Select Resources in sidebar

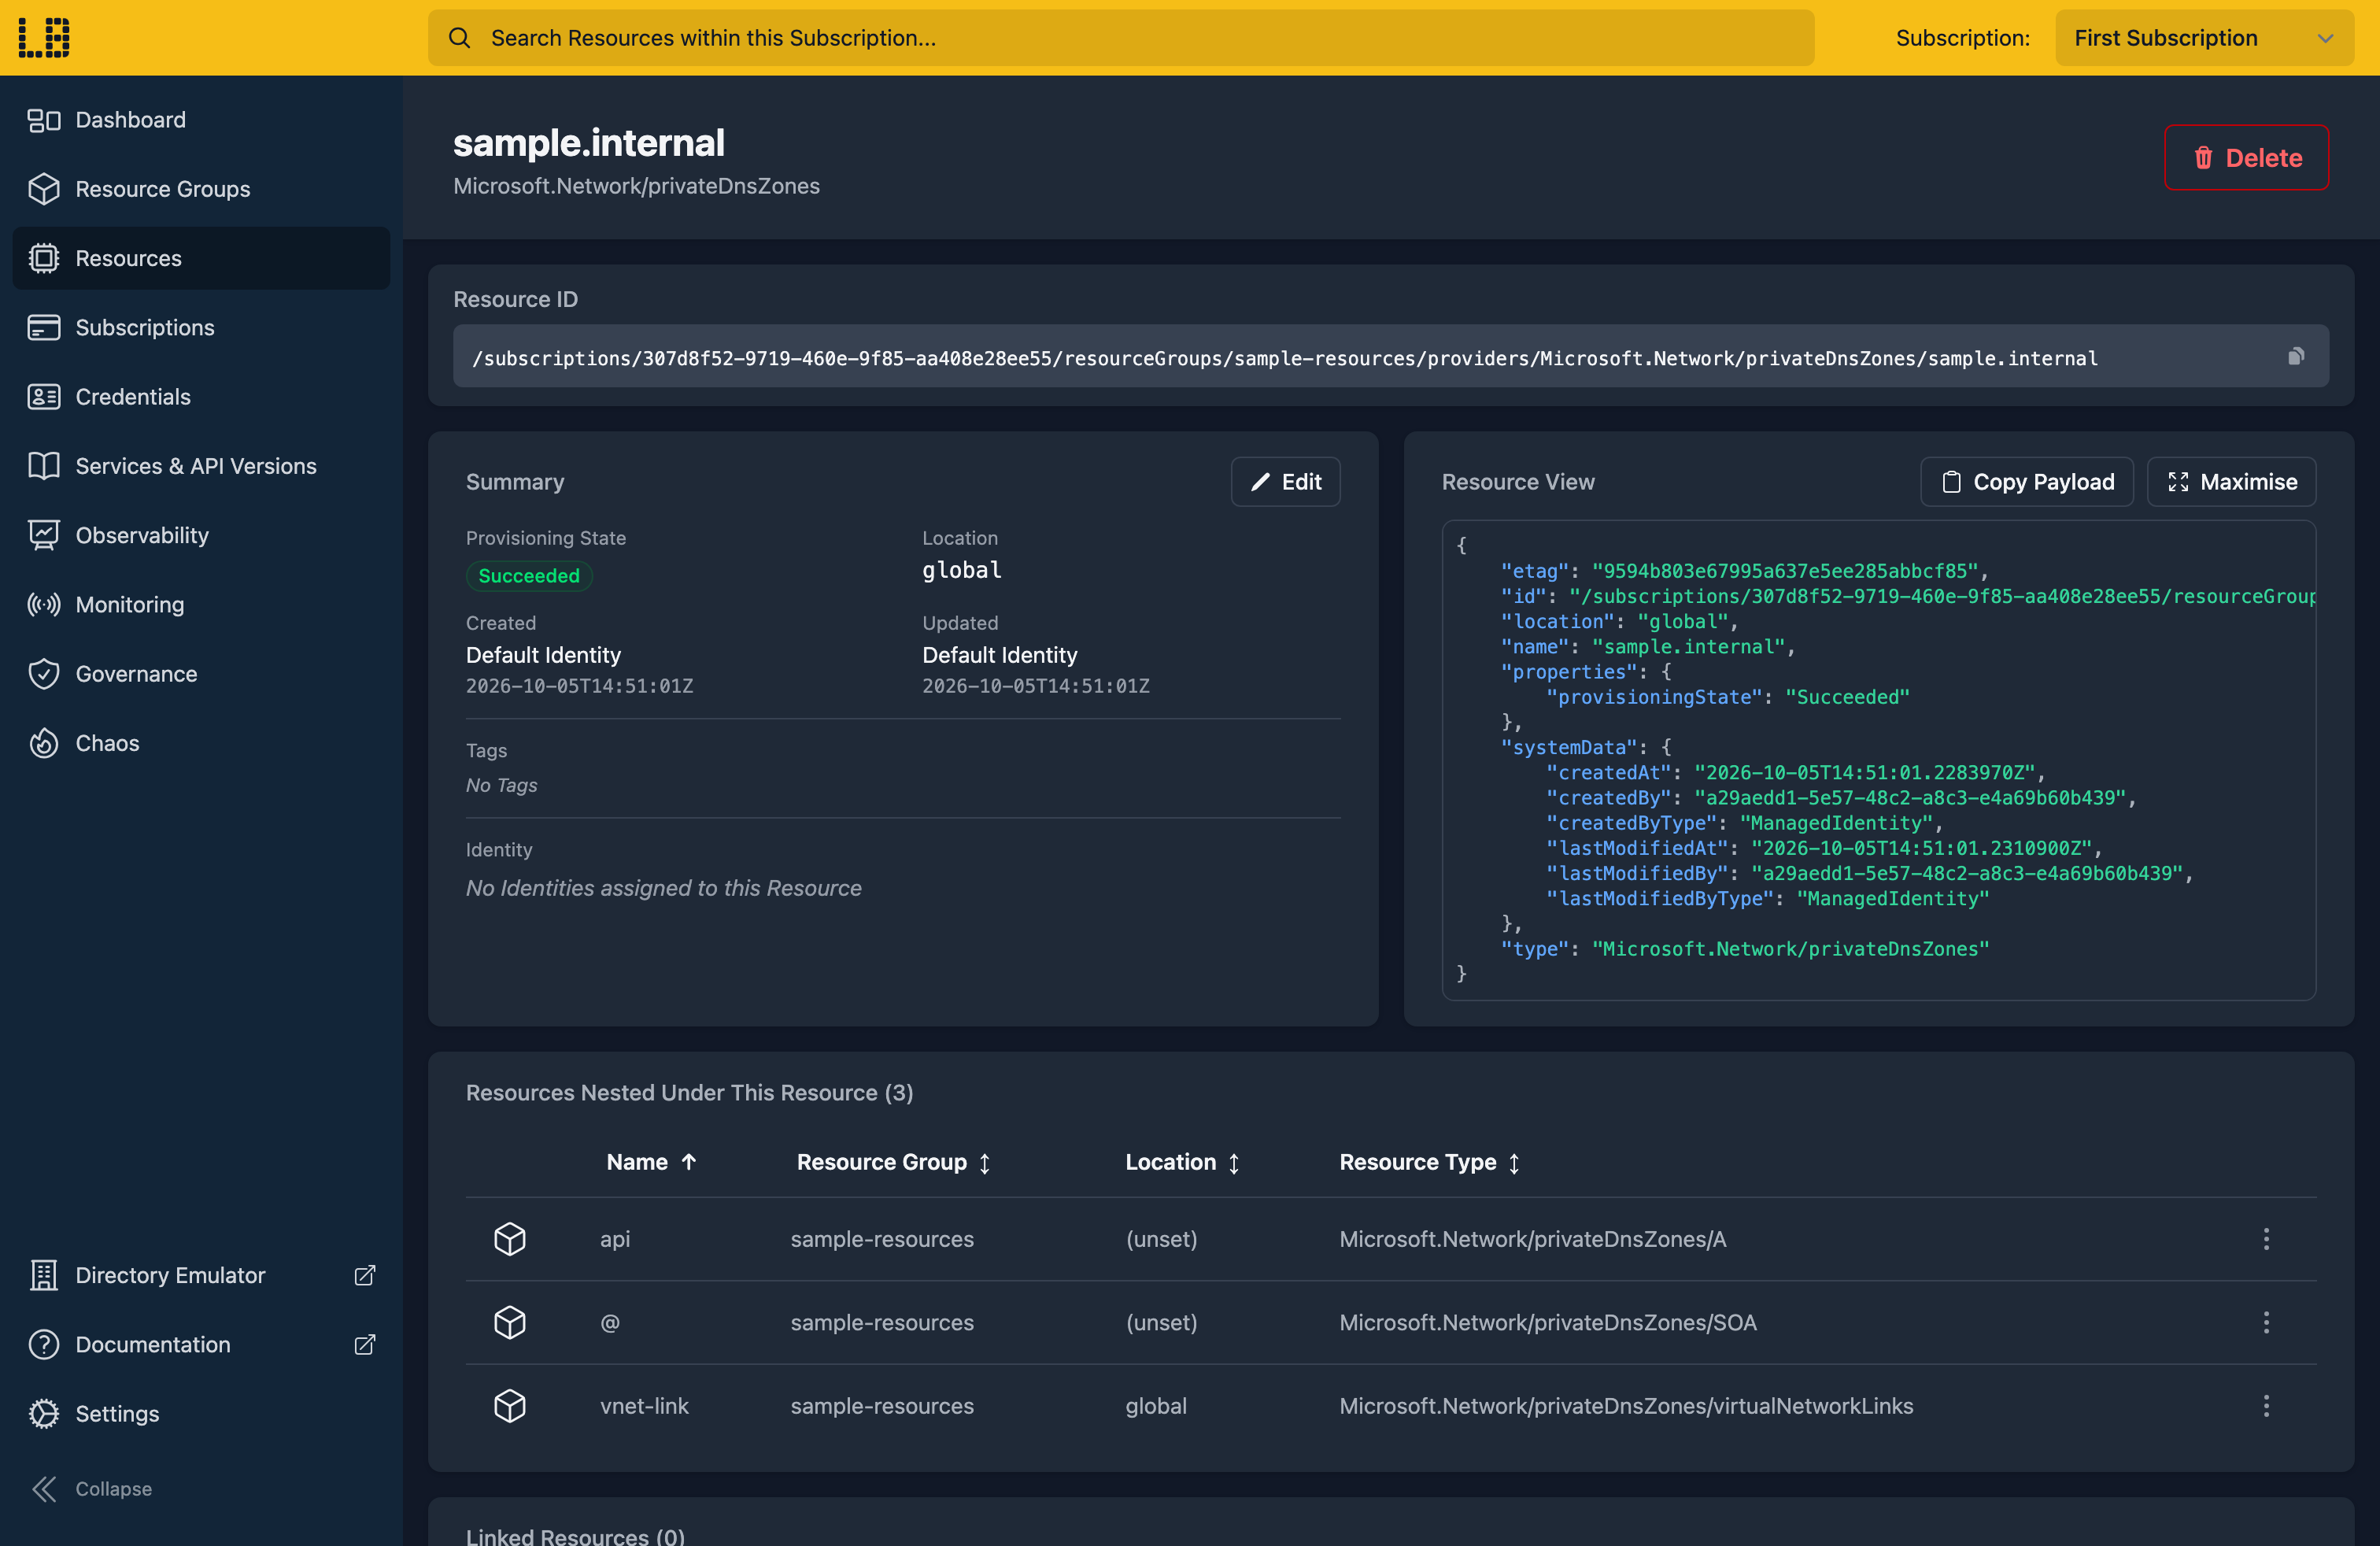pyautogui.click(x=201, y=258)
